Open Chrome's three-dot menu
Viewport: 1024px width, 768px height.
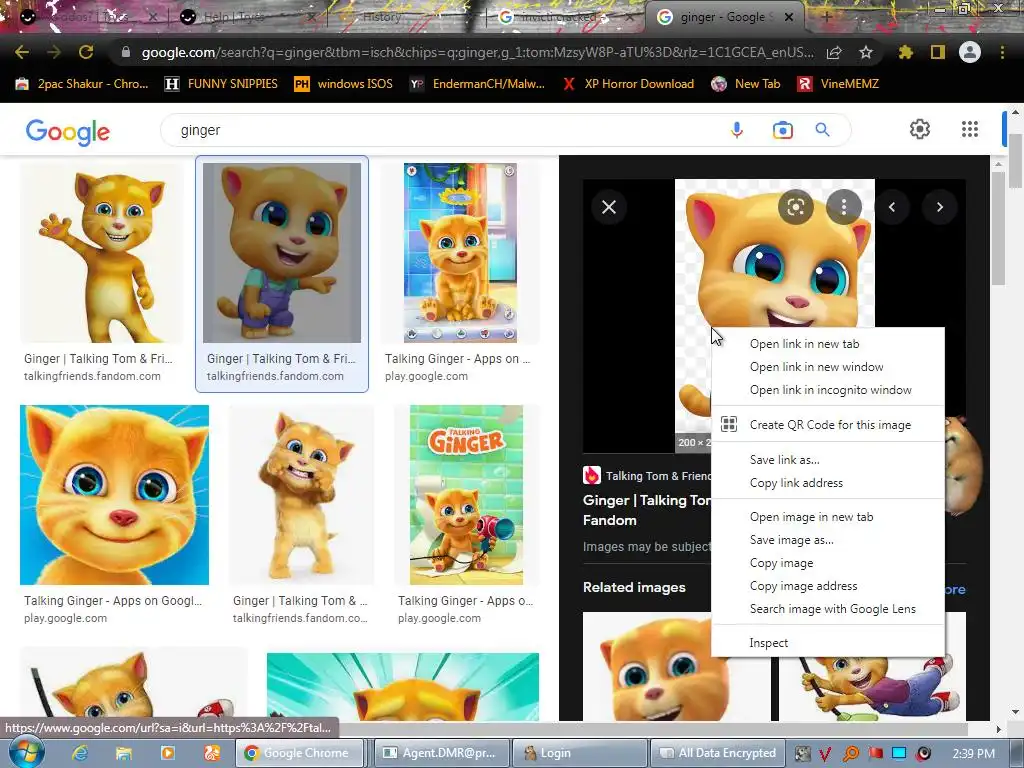(1002, 52)
